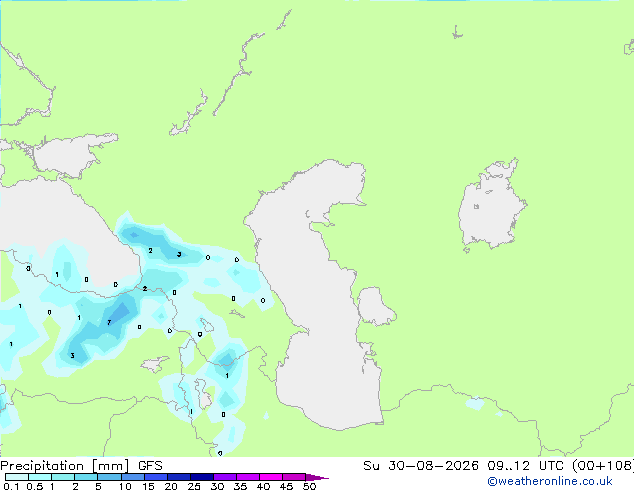Click the '20' legend scale label
Screen dimensions: 634x490
pos(171,486)
